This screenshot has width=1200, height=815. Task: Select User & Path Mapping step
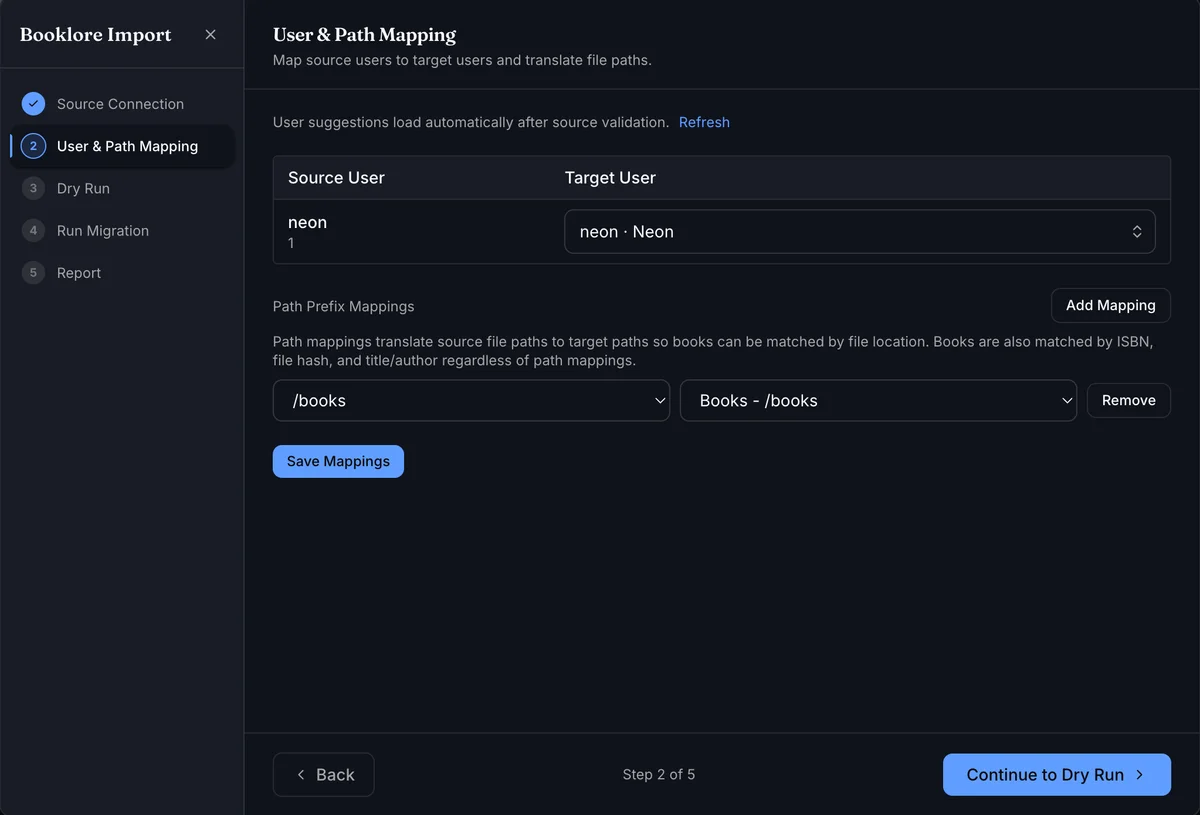[x=122, y=146]
